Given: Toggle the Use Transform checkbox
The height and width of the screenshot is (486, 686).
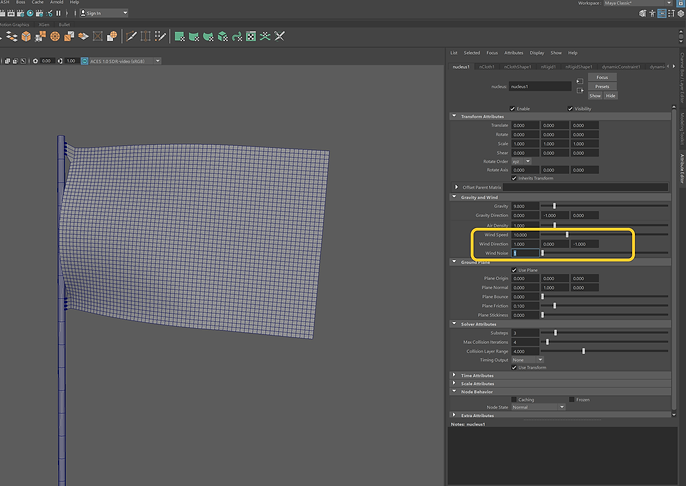Looking at the screenshot, I should click(x=514, y=367).
